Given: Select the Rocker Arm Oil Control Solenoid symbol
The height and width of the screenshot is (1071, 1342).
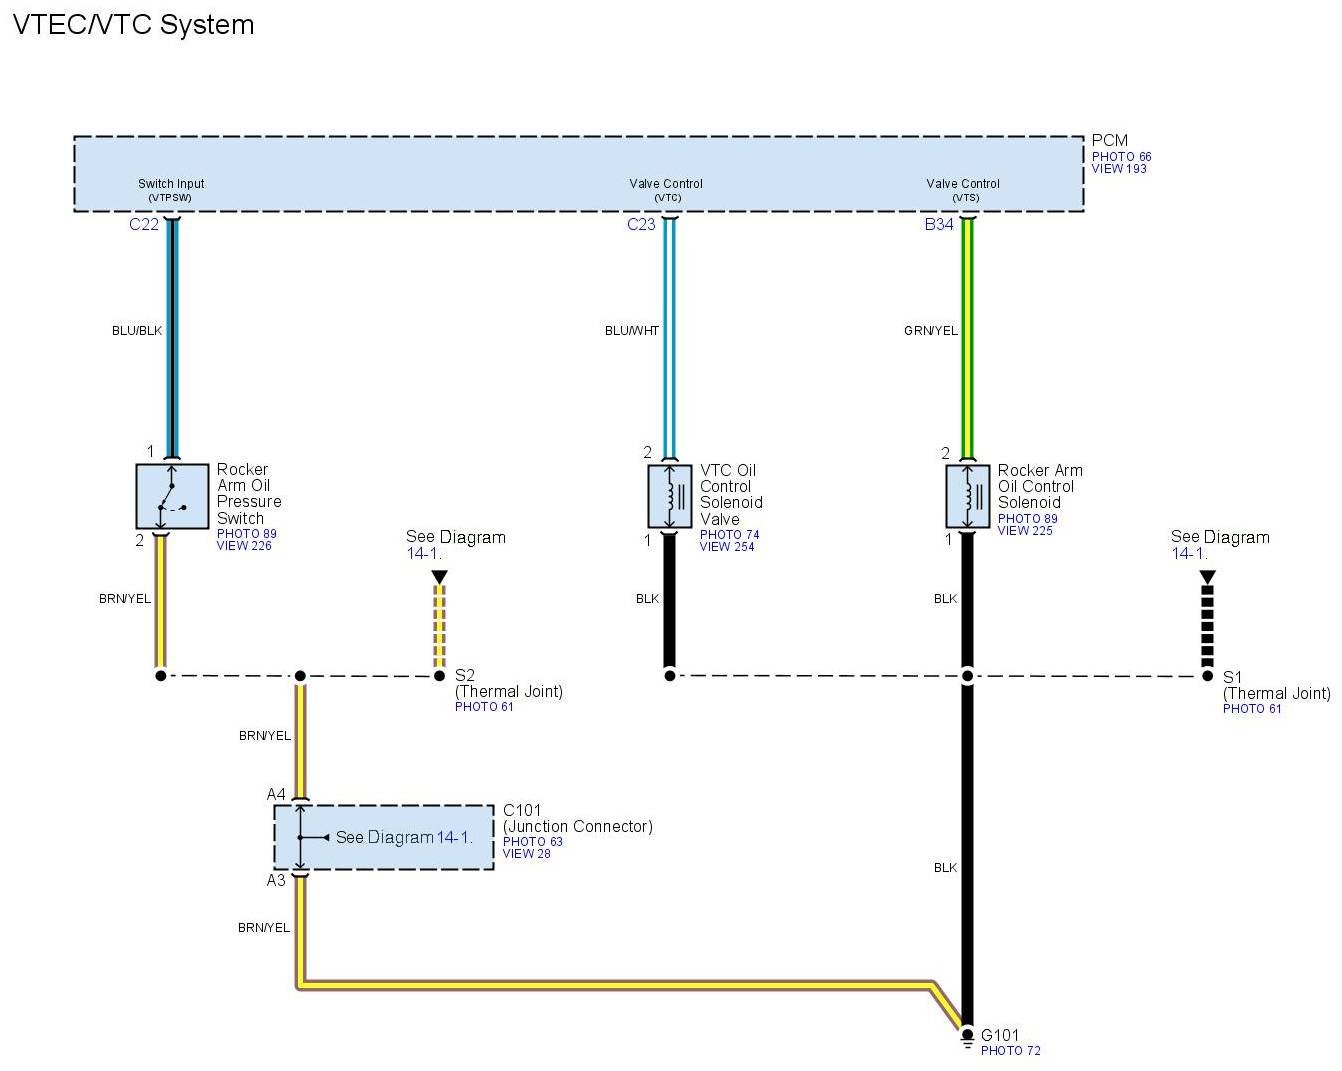Looking at the screenshot, I should (967, 496).
